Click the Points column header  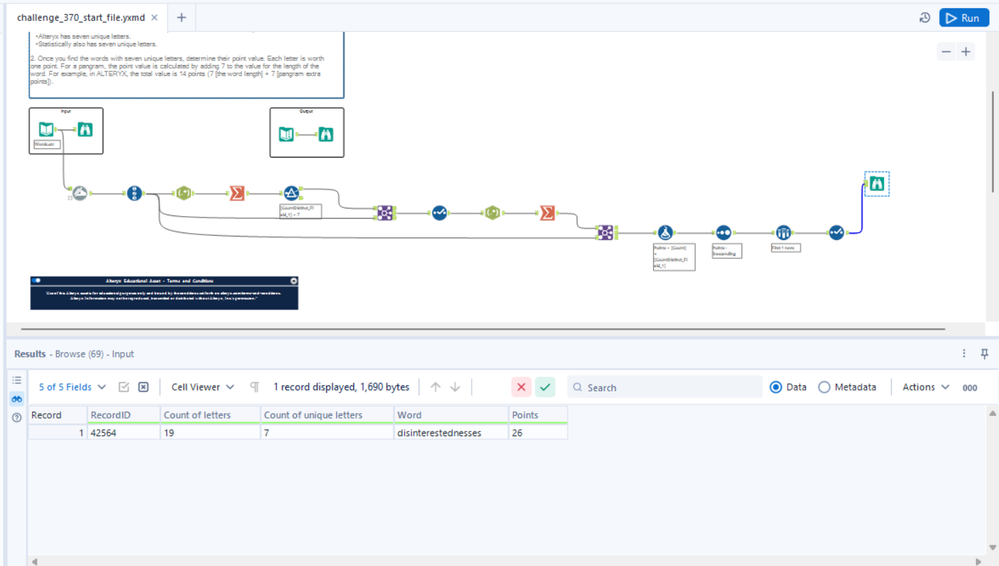click(538, 415)
